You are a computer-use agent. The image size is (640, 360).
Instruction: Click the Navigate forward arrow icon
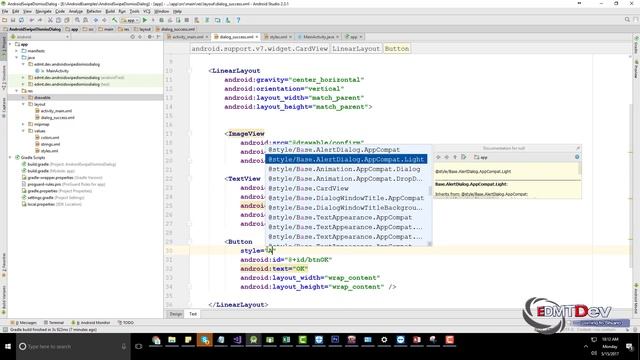pos(104,20)
